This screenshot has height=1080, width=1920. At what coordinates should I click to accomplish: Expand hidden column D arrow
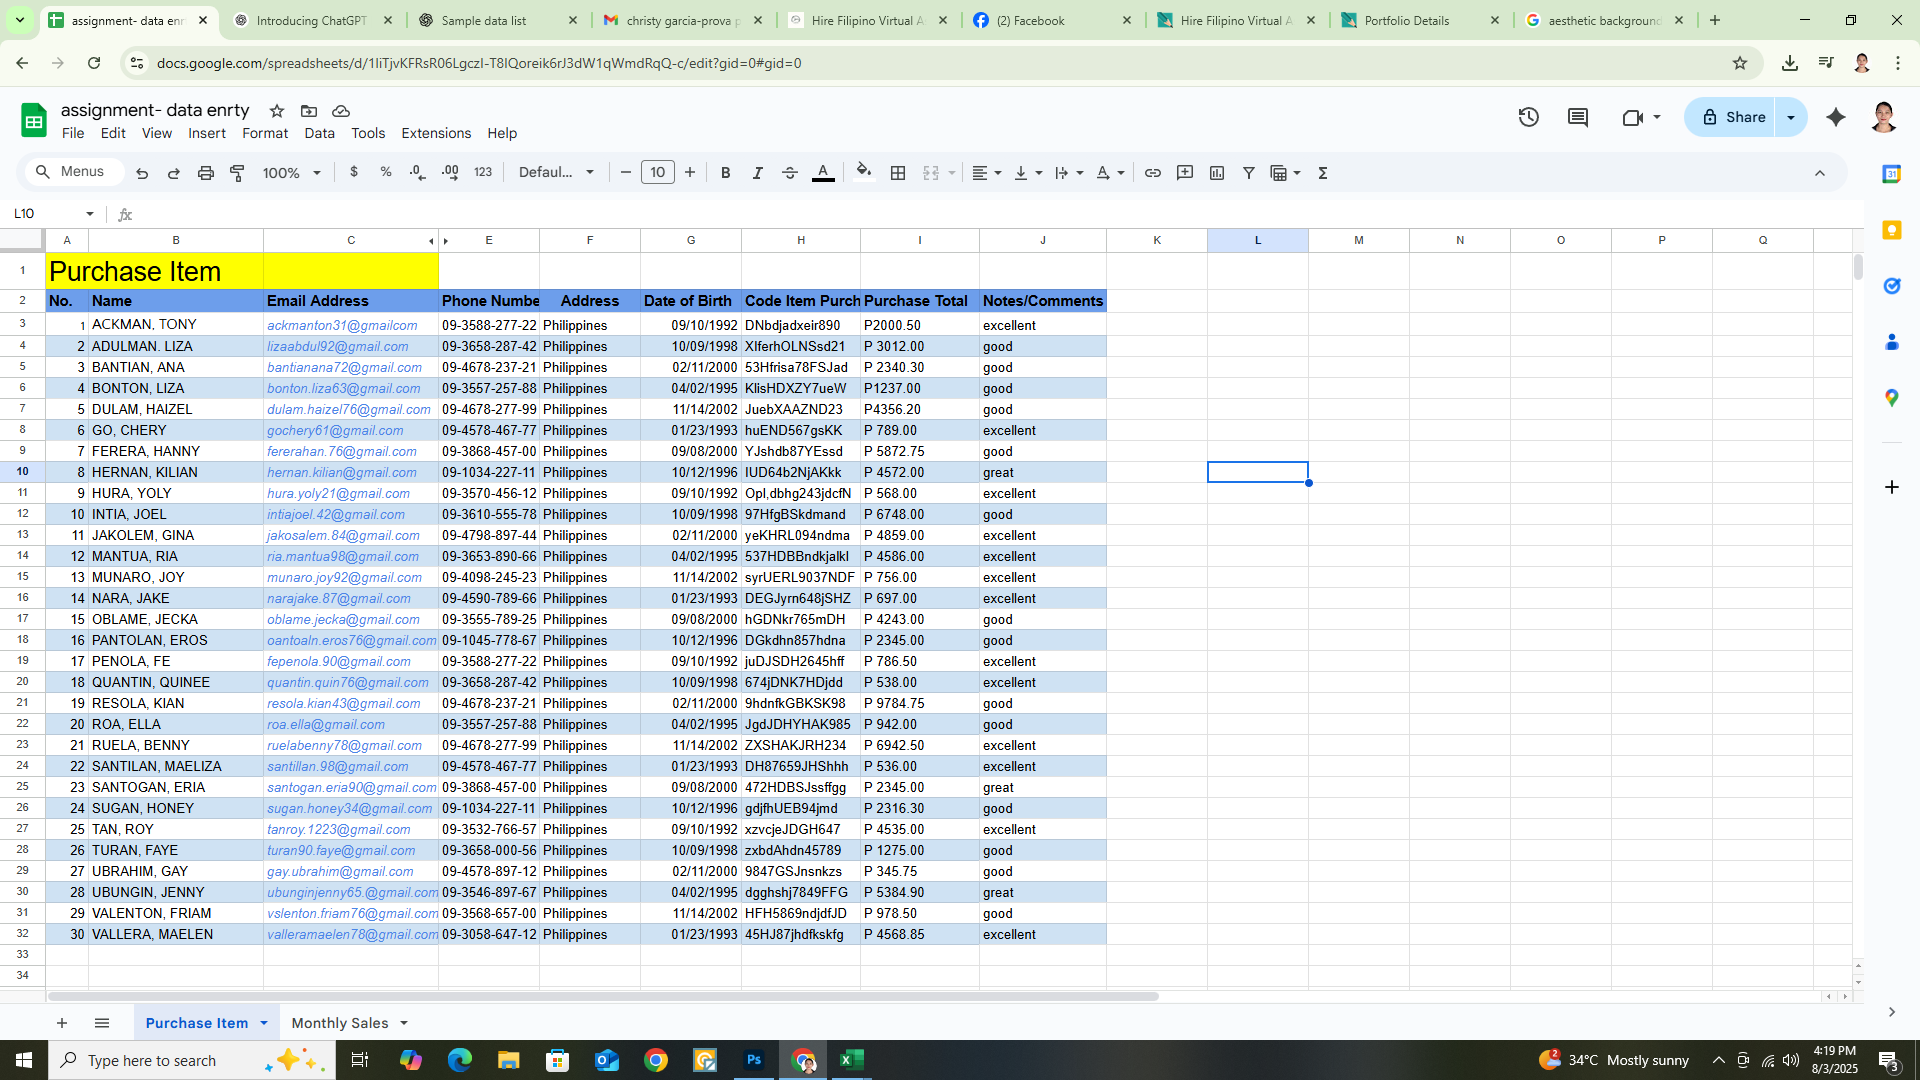tap(446, 241)
